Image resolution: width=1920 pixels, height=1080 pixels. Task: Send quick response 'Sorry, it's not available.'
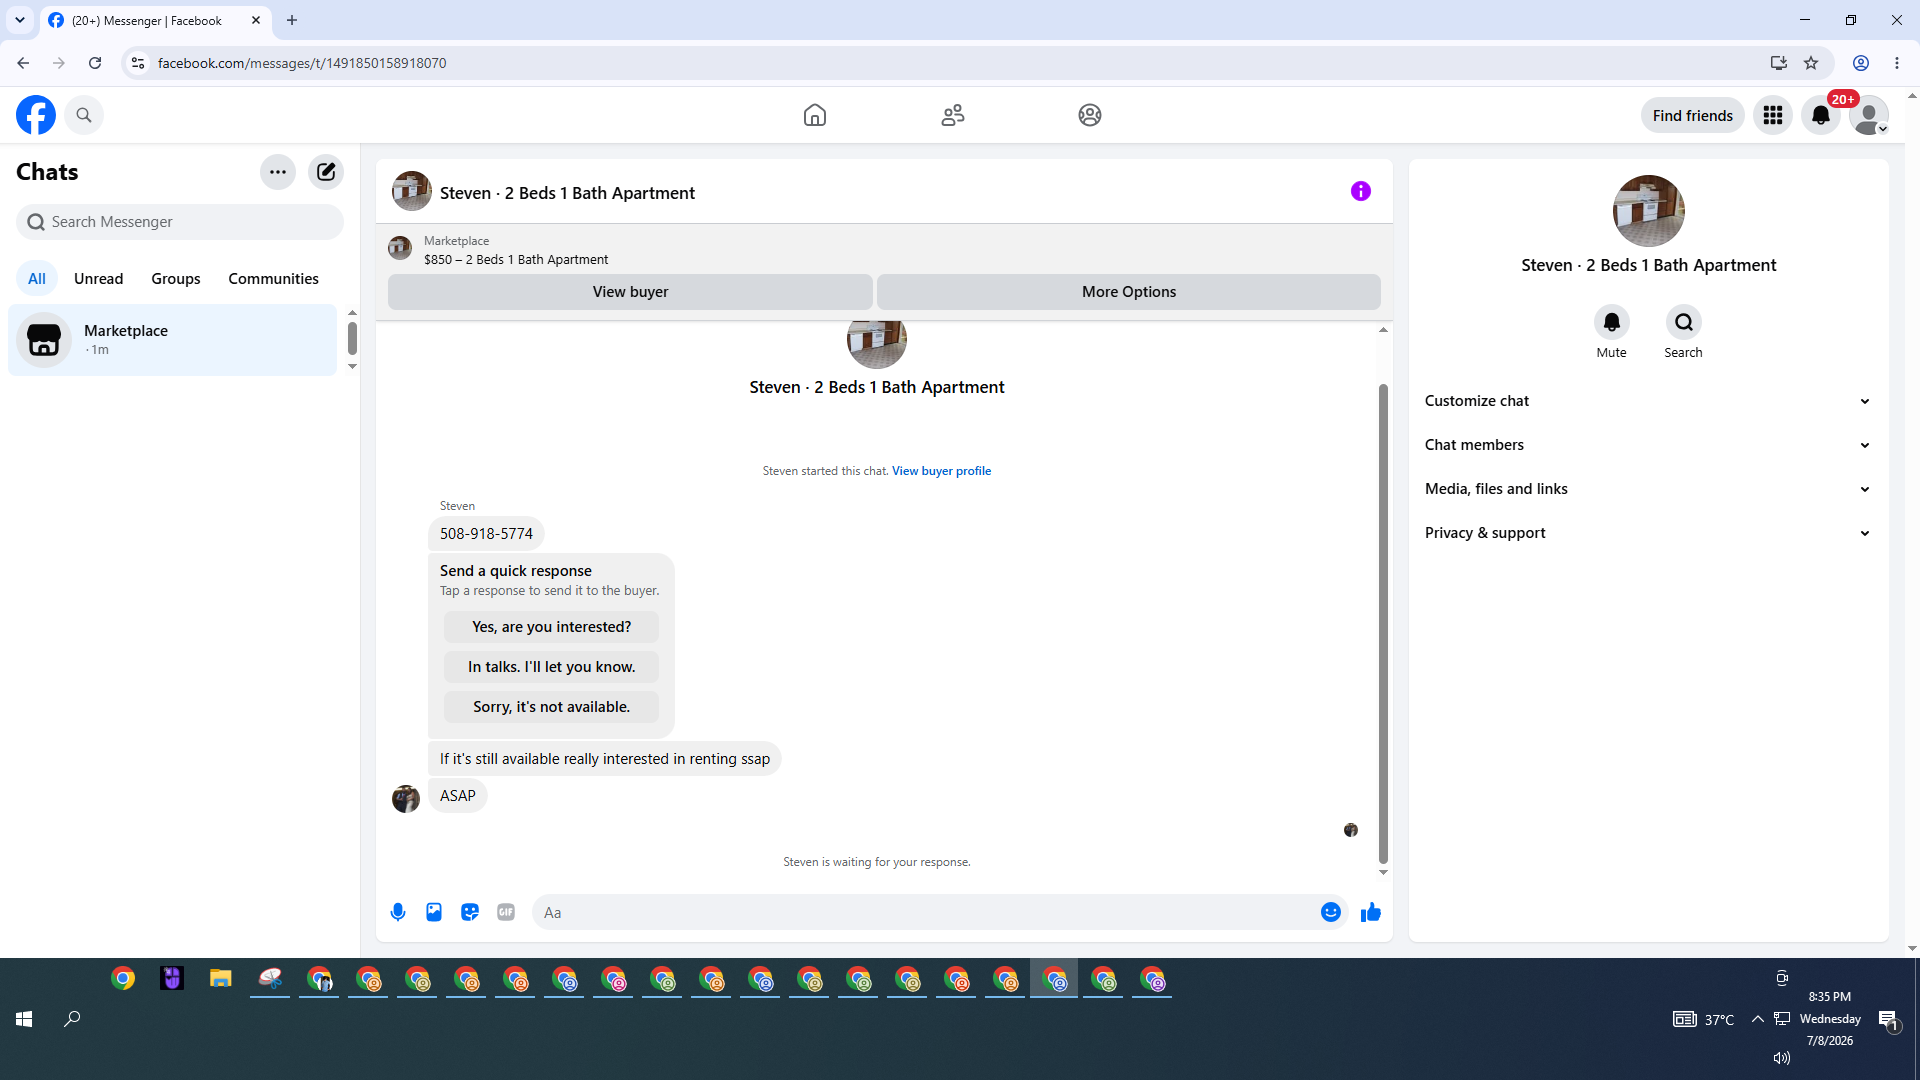click(552, 707)
